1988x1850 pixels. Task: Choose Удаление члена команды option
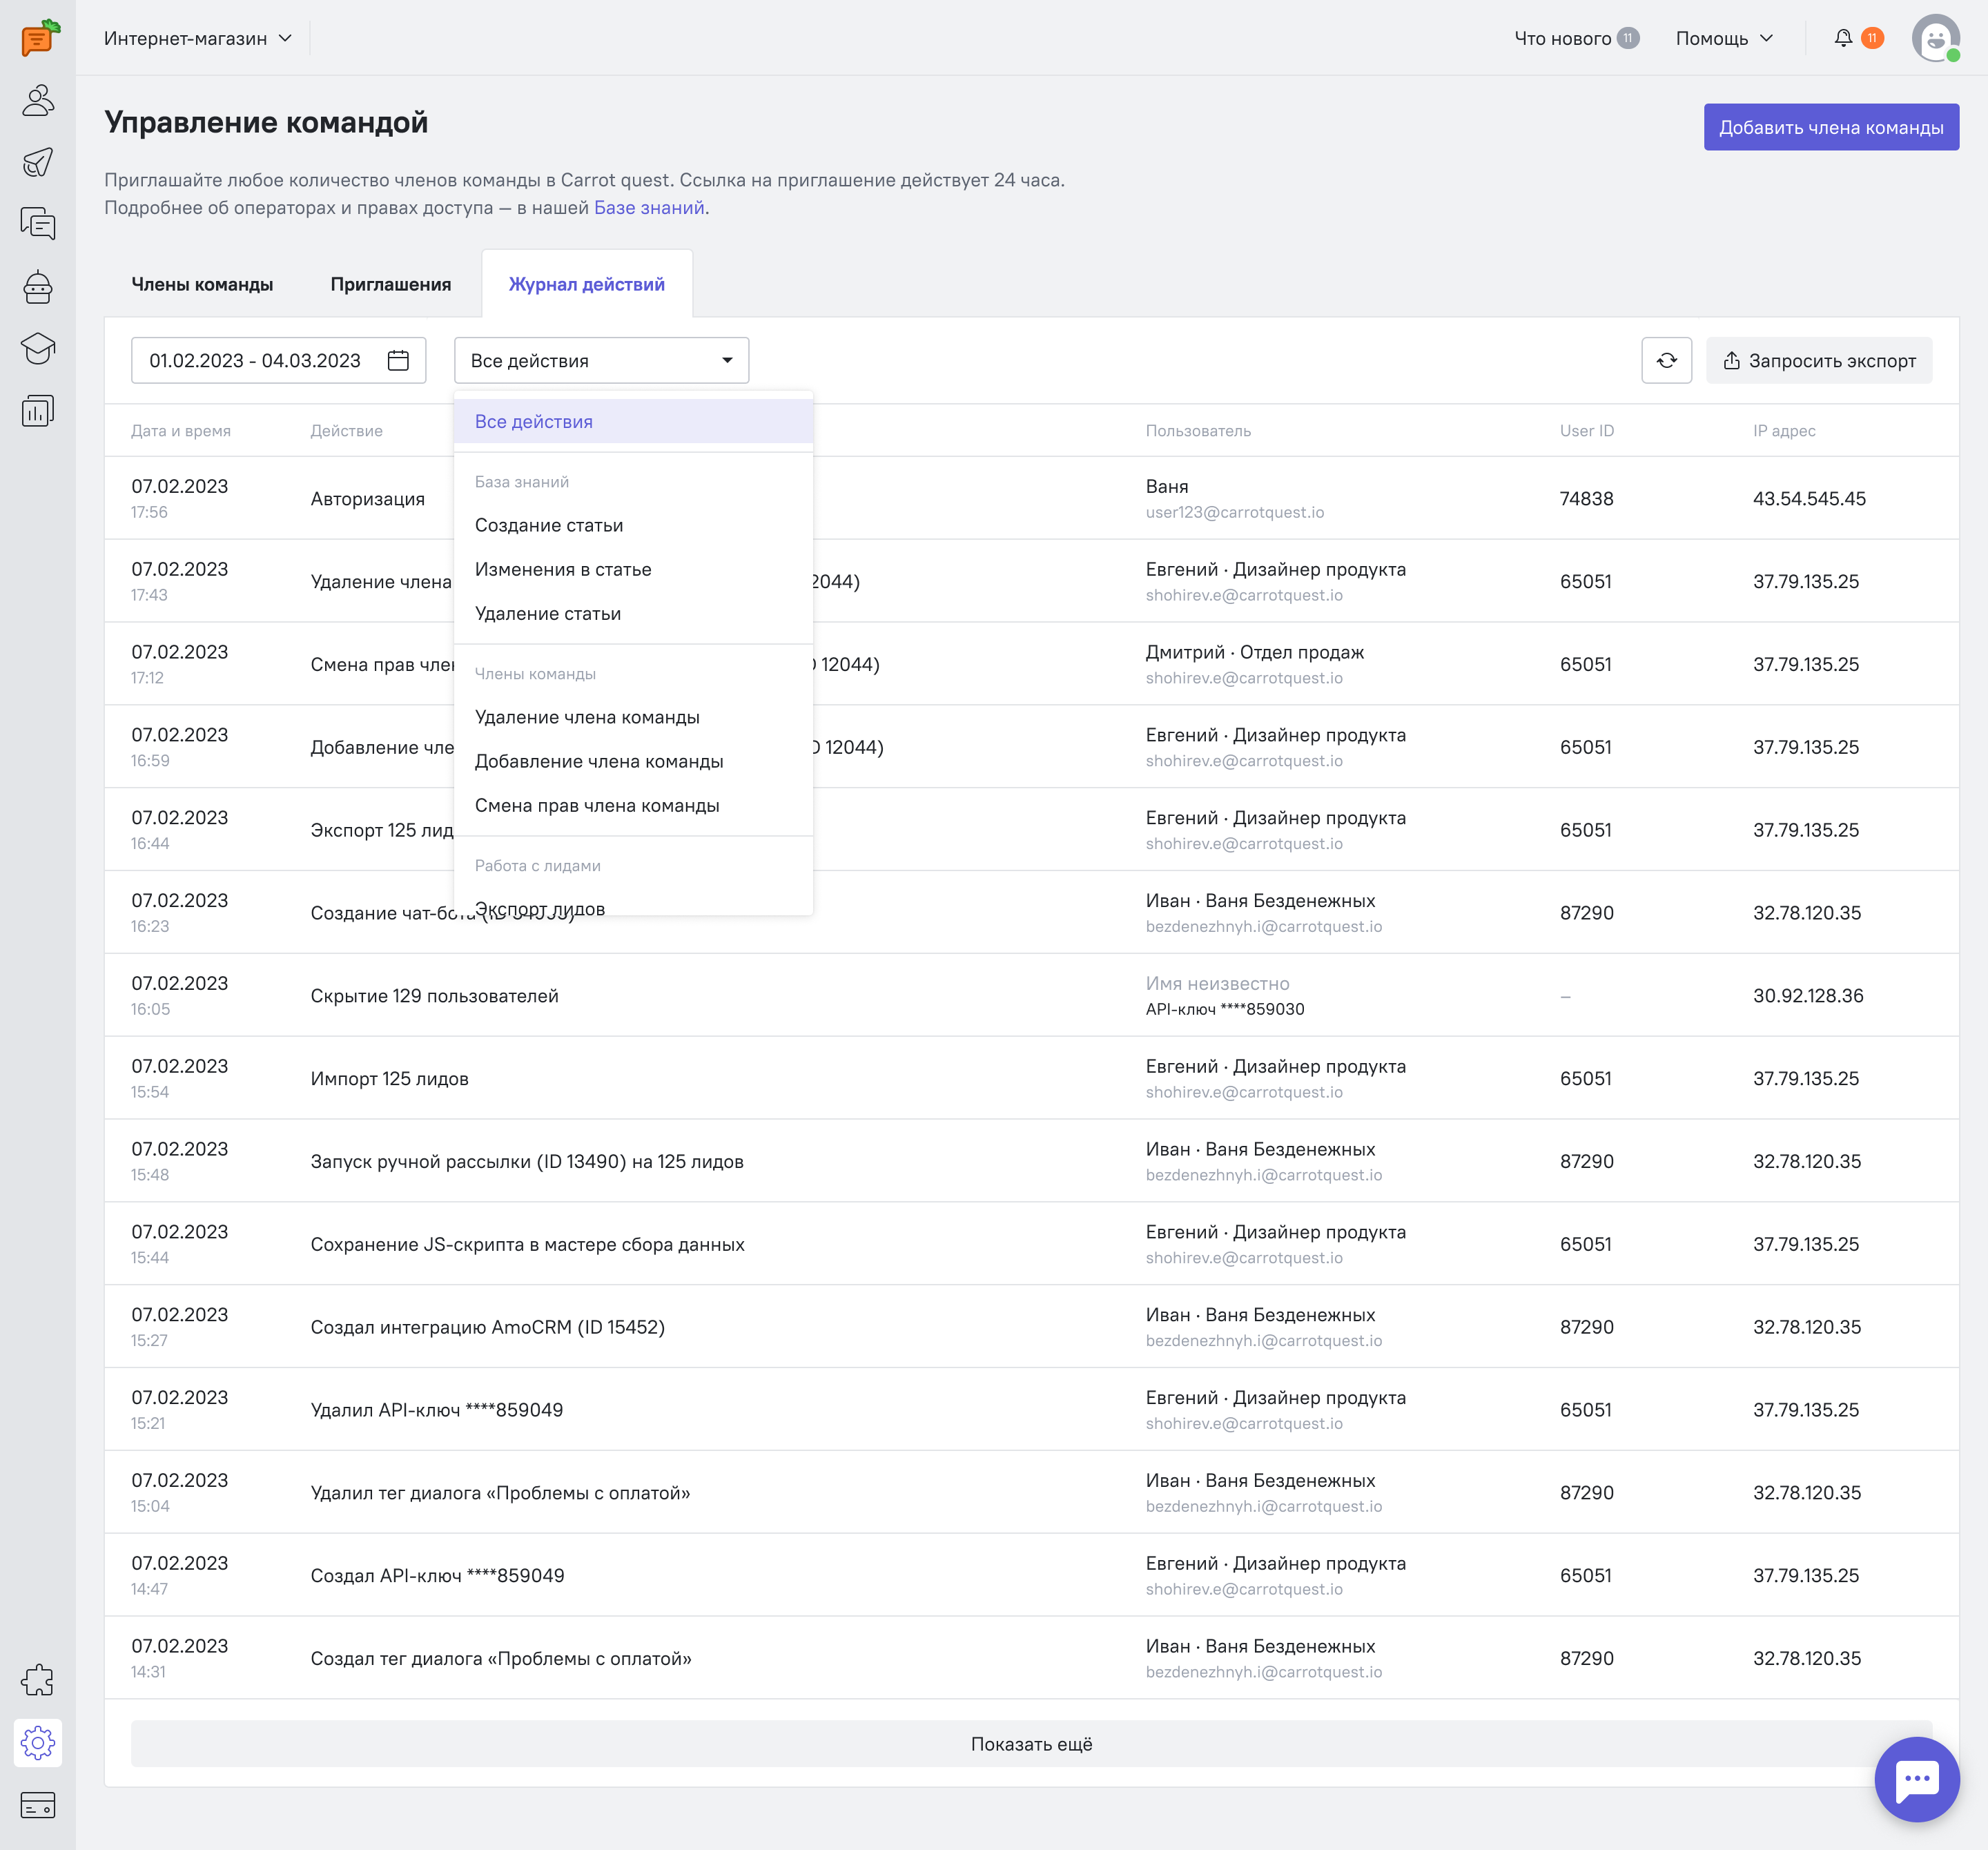(x=633, y=717)
